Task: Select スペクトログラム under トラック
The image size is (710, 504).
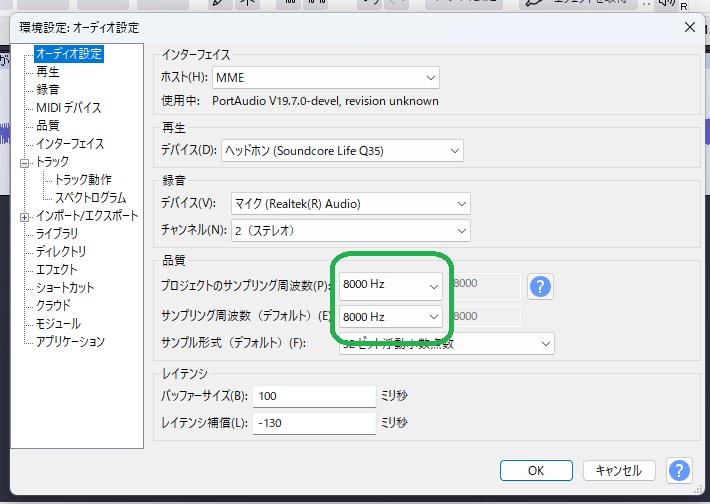Action: pos(90,198)
